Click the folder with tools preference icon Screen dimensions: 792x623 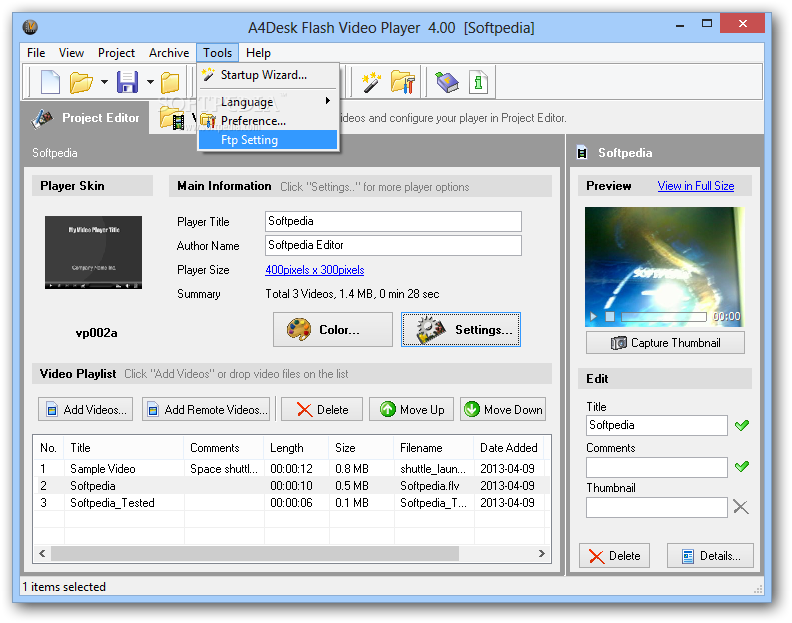pyautogui.click(x=403, y=82)
